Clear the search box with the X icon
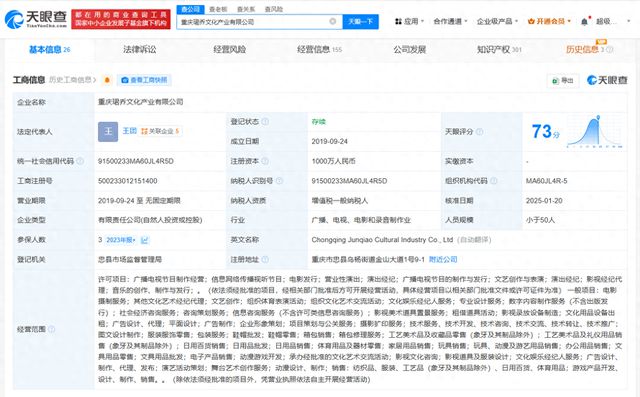Screen dimensions: 640x397 333,21
